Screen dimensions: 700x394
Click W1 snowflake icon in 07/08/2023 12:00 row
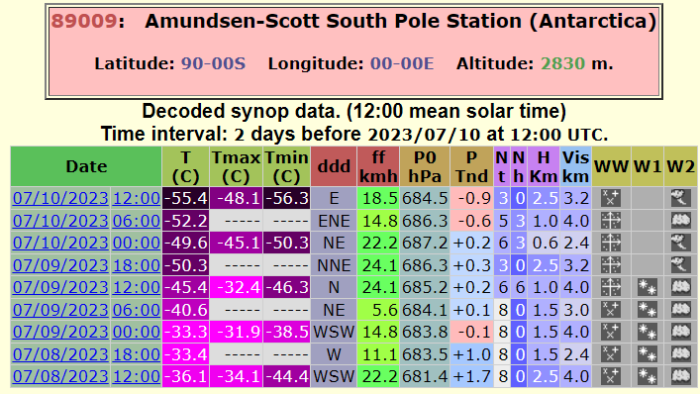click(x=647, y=376)
